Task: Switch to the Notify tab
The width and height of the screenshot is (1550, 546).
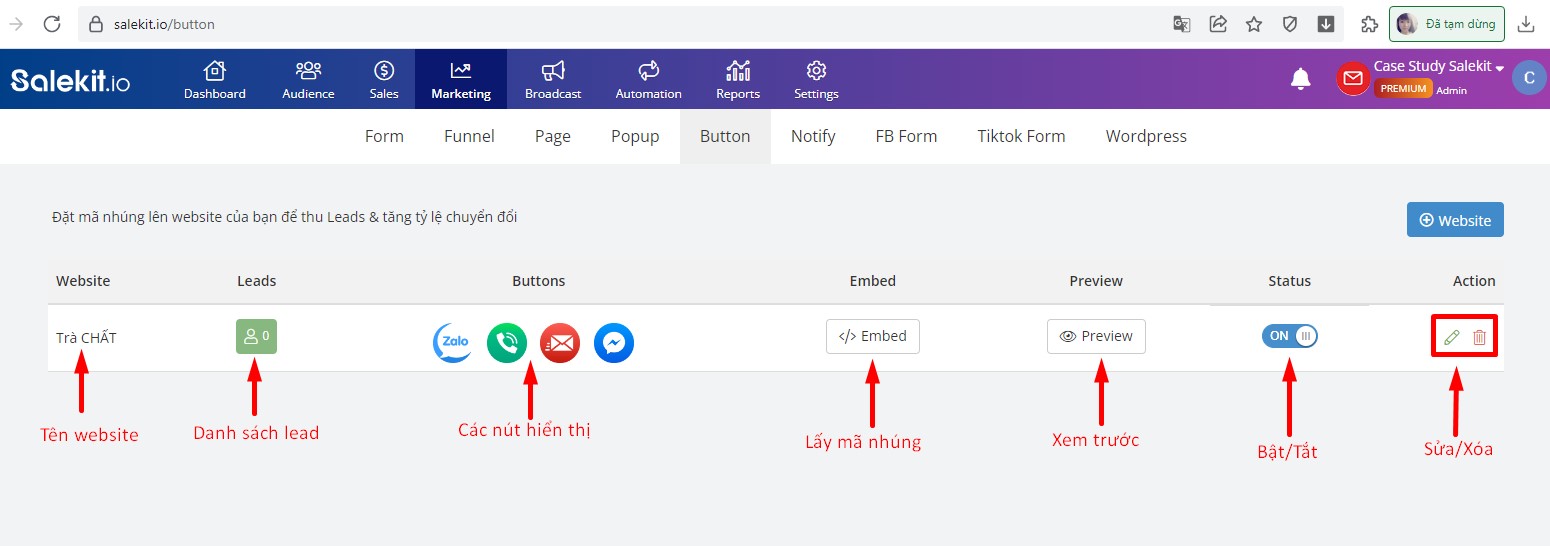Action: click(x=813, y=136)
